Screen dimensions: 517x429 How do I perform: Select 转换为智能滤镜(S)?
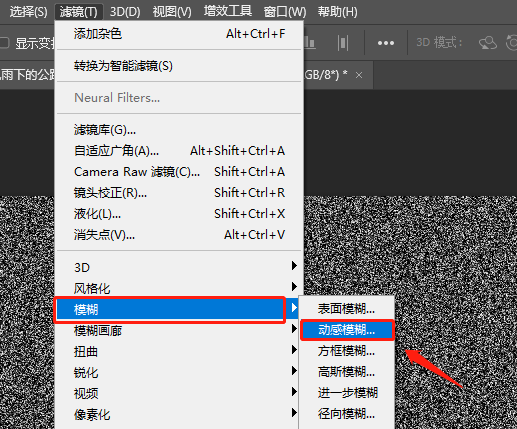tap(179, 66)
